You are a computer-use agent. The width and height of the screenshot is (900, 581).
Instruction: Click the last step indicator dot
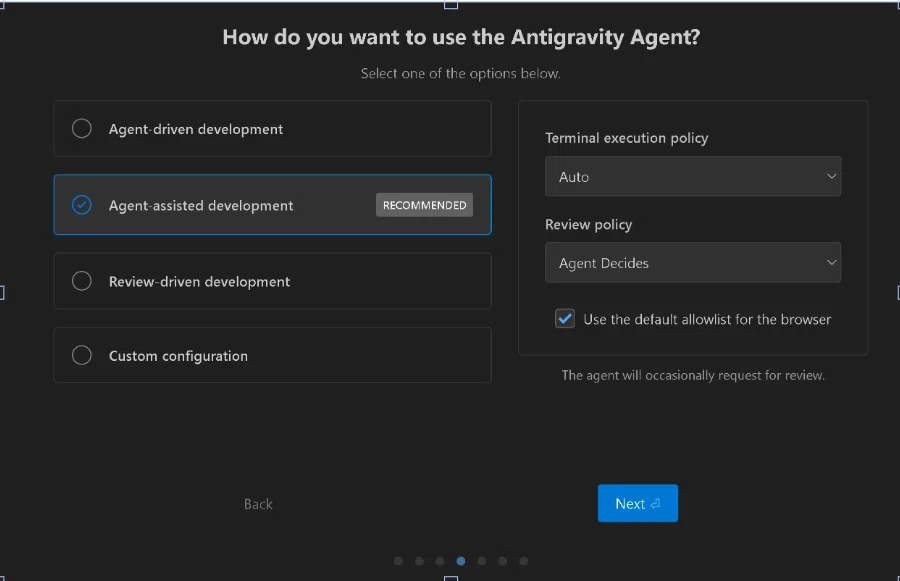523,561
